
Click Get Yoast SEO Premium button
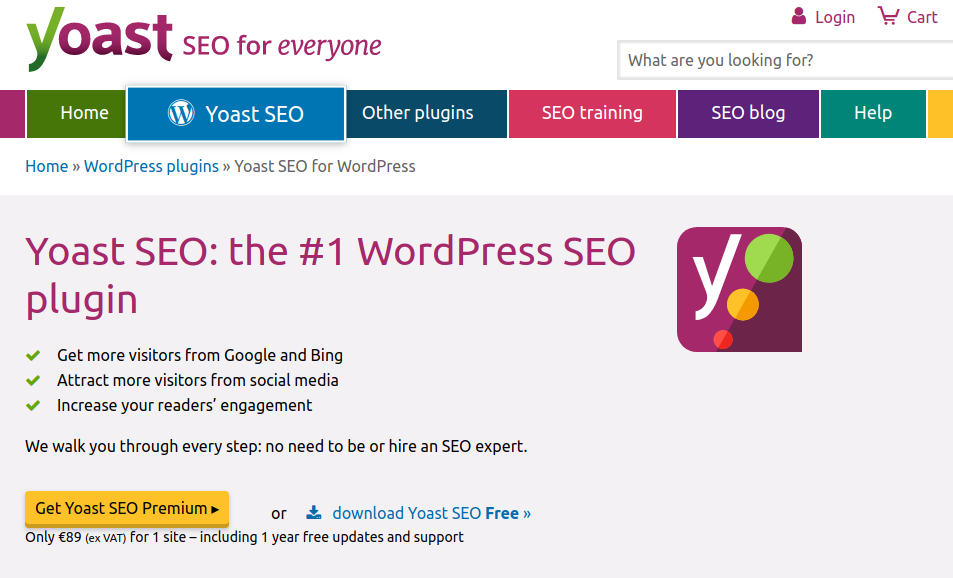[127, 508]
